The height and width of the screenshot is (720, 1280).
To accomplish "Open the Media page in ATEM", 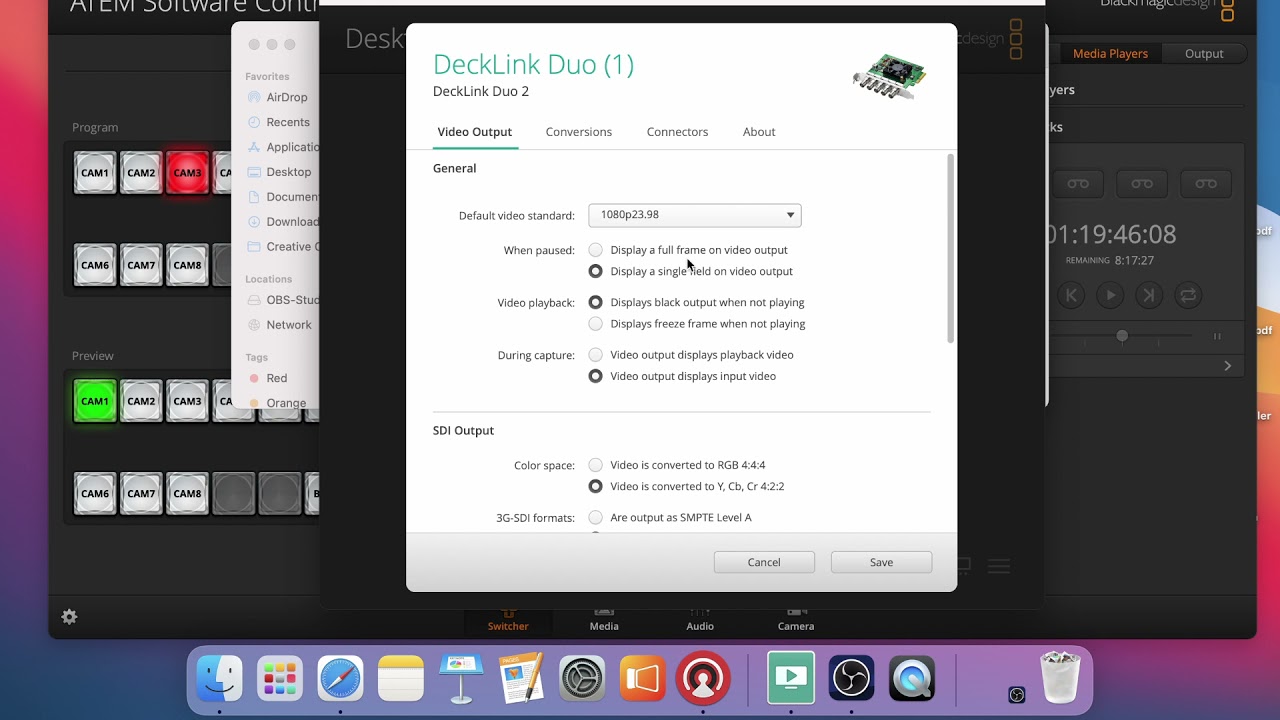I will pos(604,619).
